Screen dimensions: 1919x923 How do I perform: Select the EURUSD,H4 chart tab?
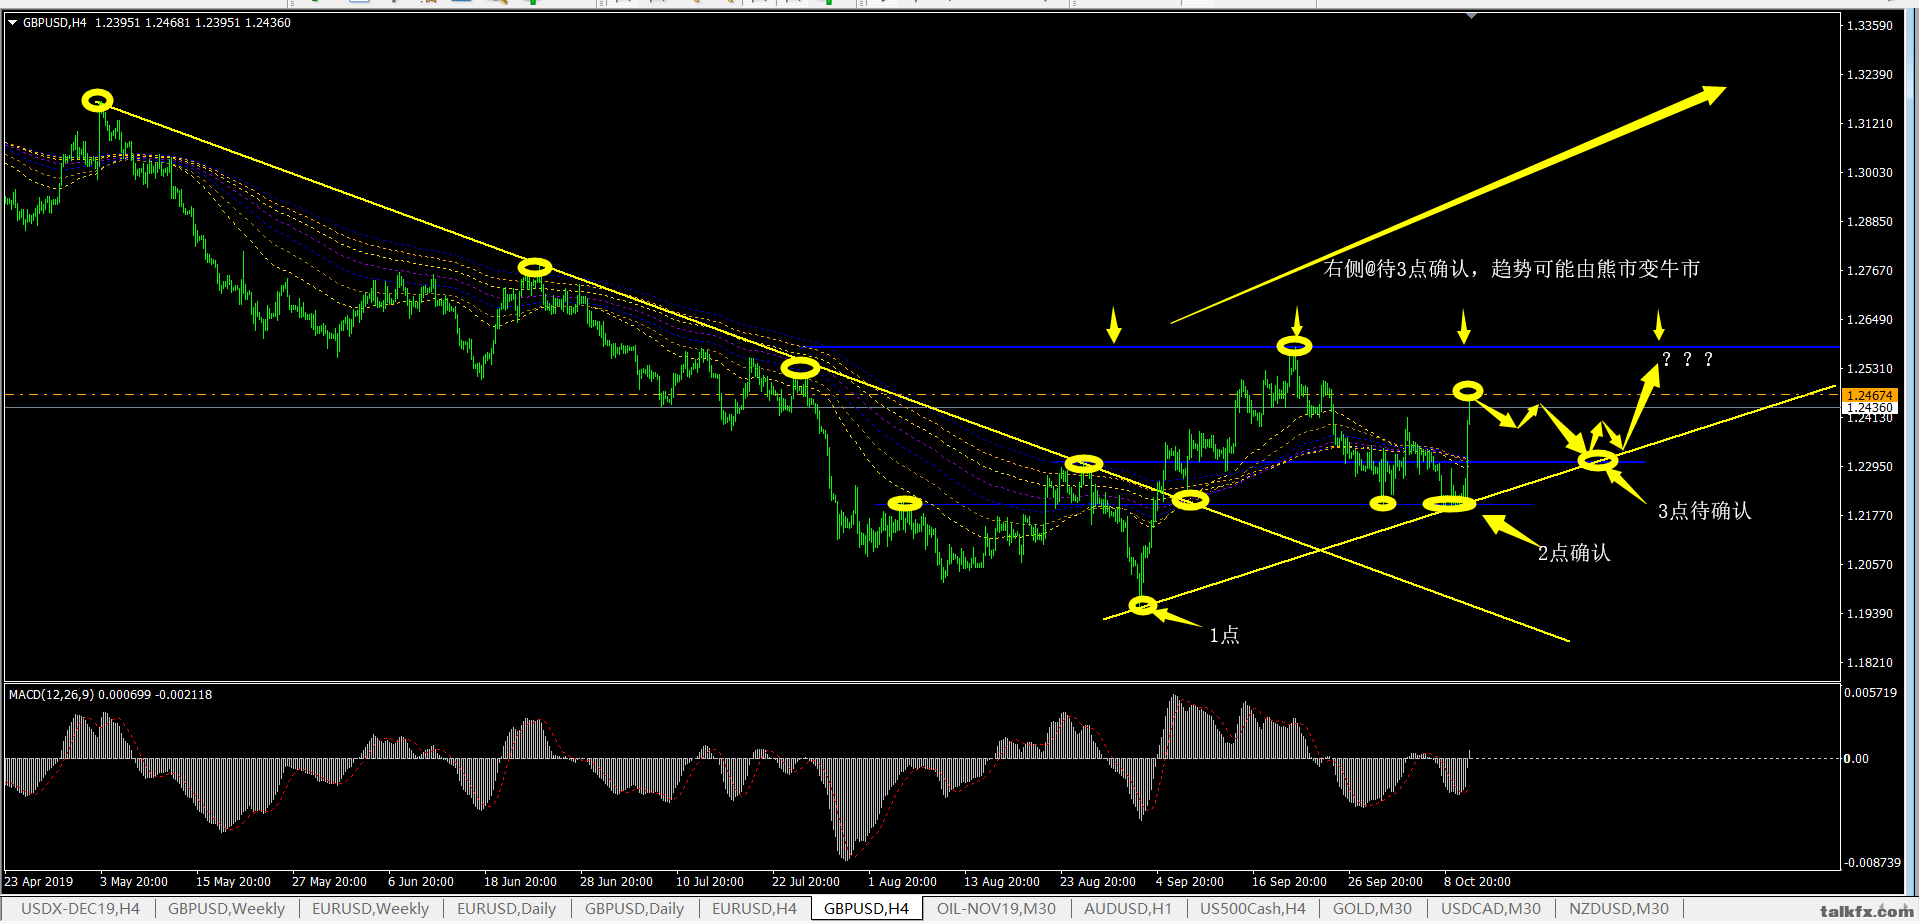click(x=754, y=908)
